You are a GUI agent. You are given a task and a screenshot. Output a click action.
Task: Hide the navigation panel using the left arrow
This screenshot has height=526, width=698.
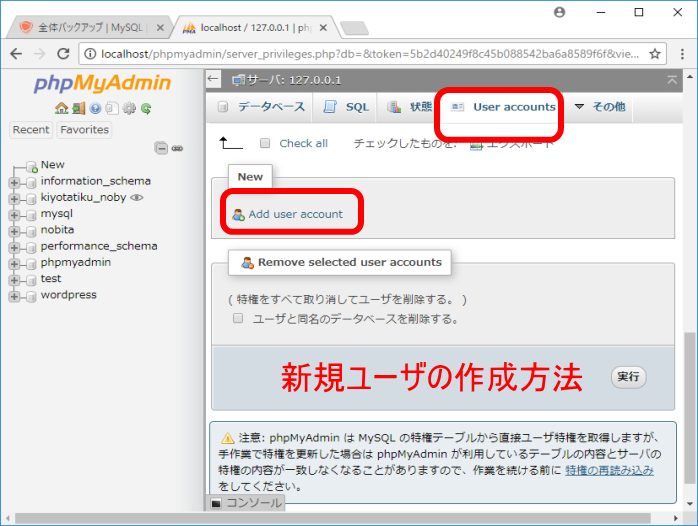click(213, 79)
